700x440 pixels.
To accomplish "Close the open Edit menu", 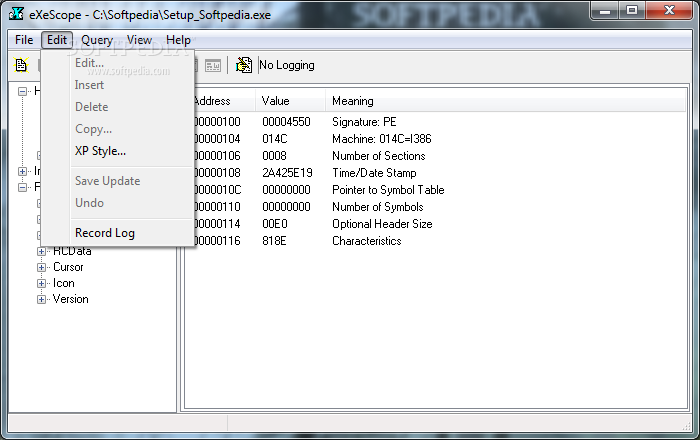I will click(x=57, y=40).
